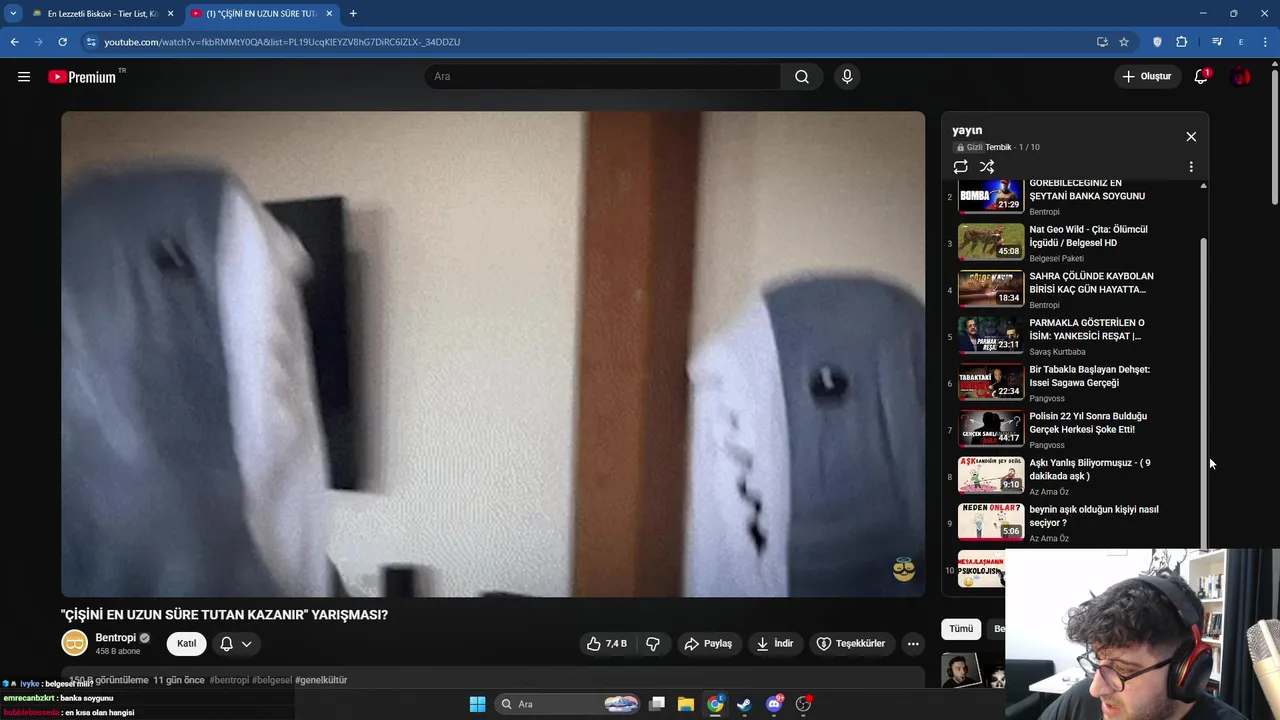Close the En Lezzetli Bisküvi tab

click(170, 14)
